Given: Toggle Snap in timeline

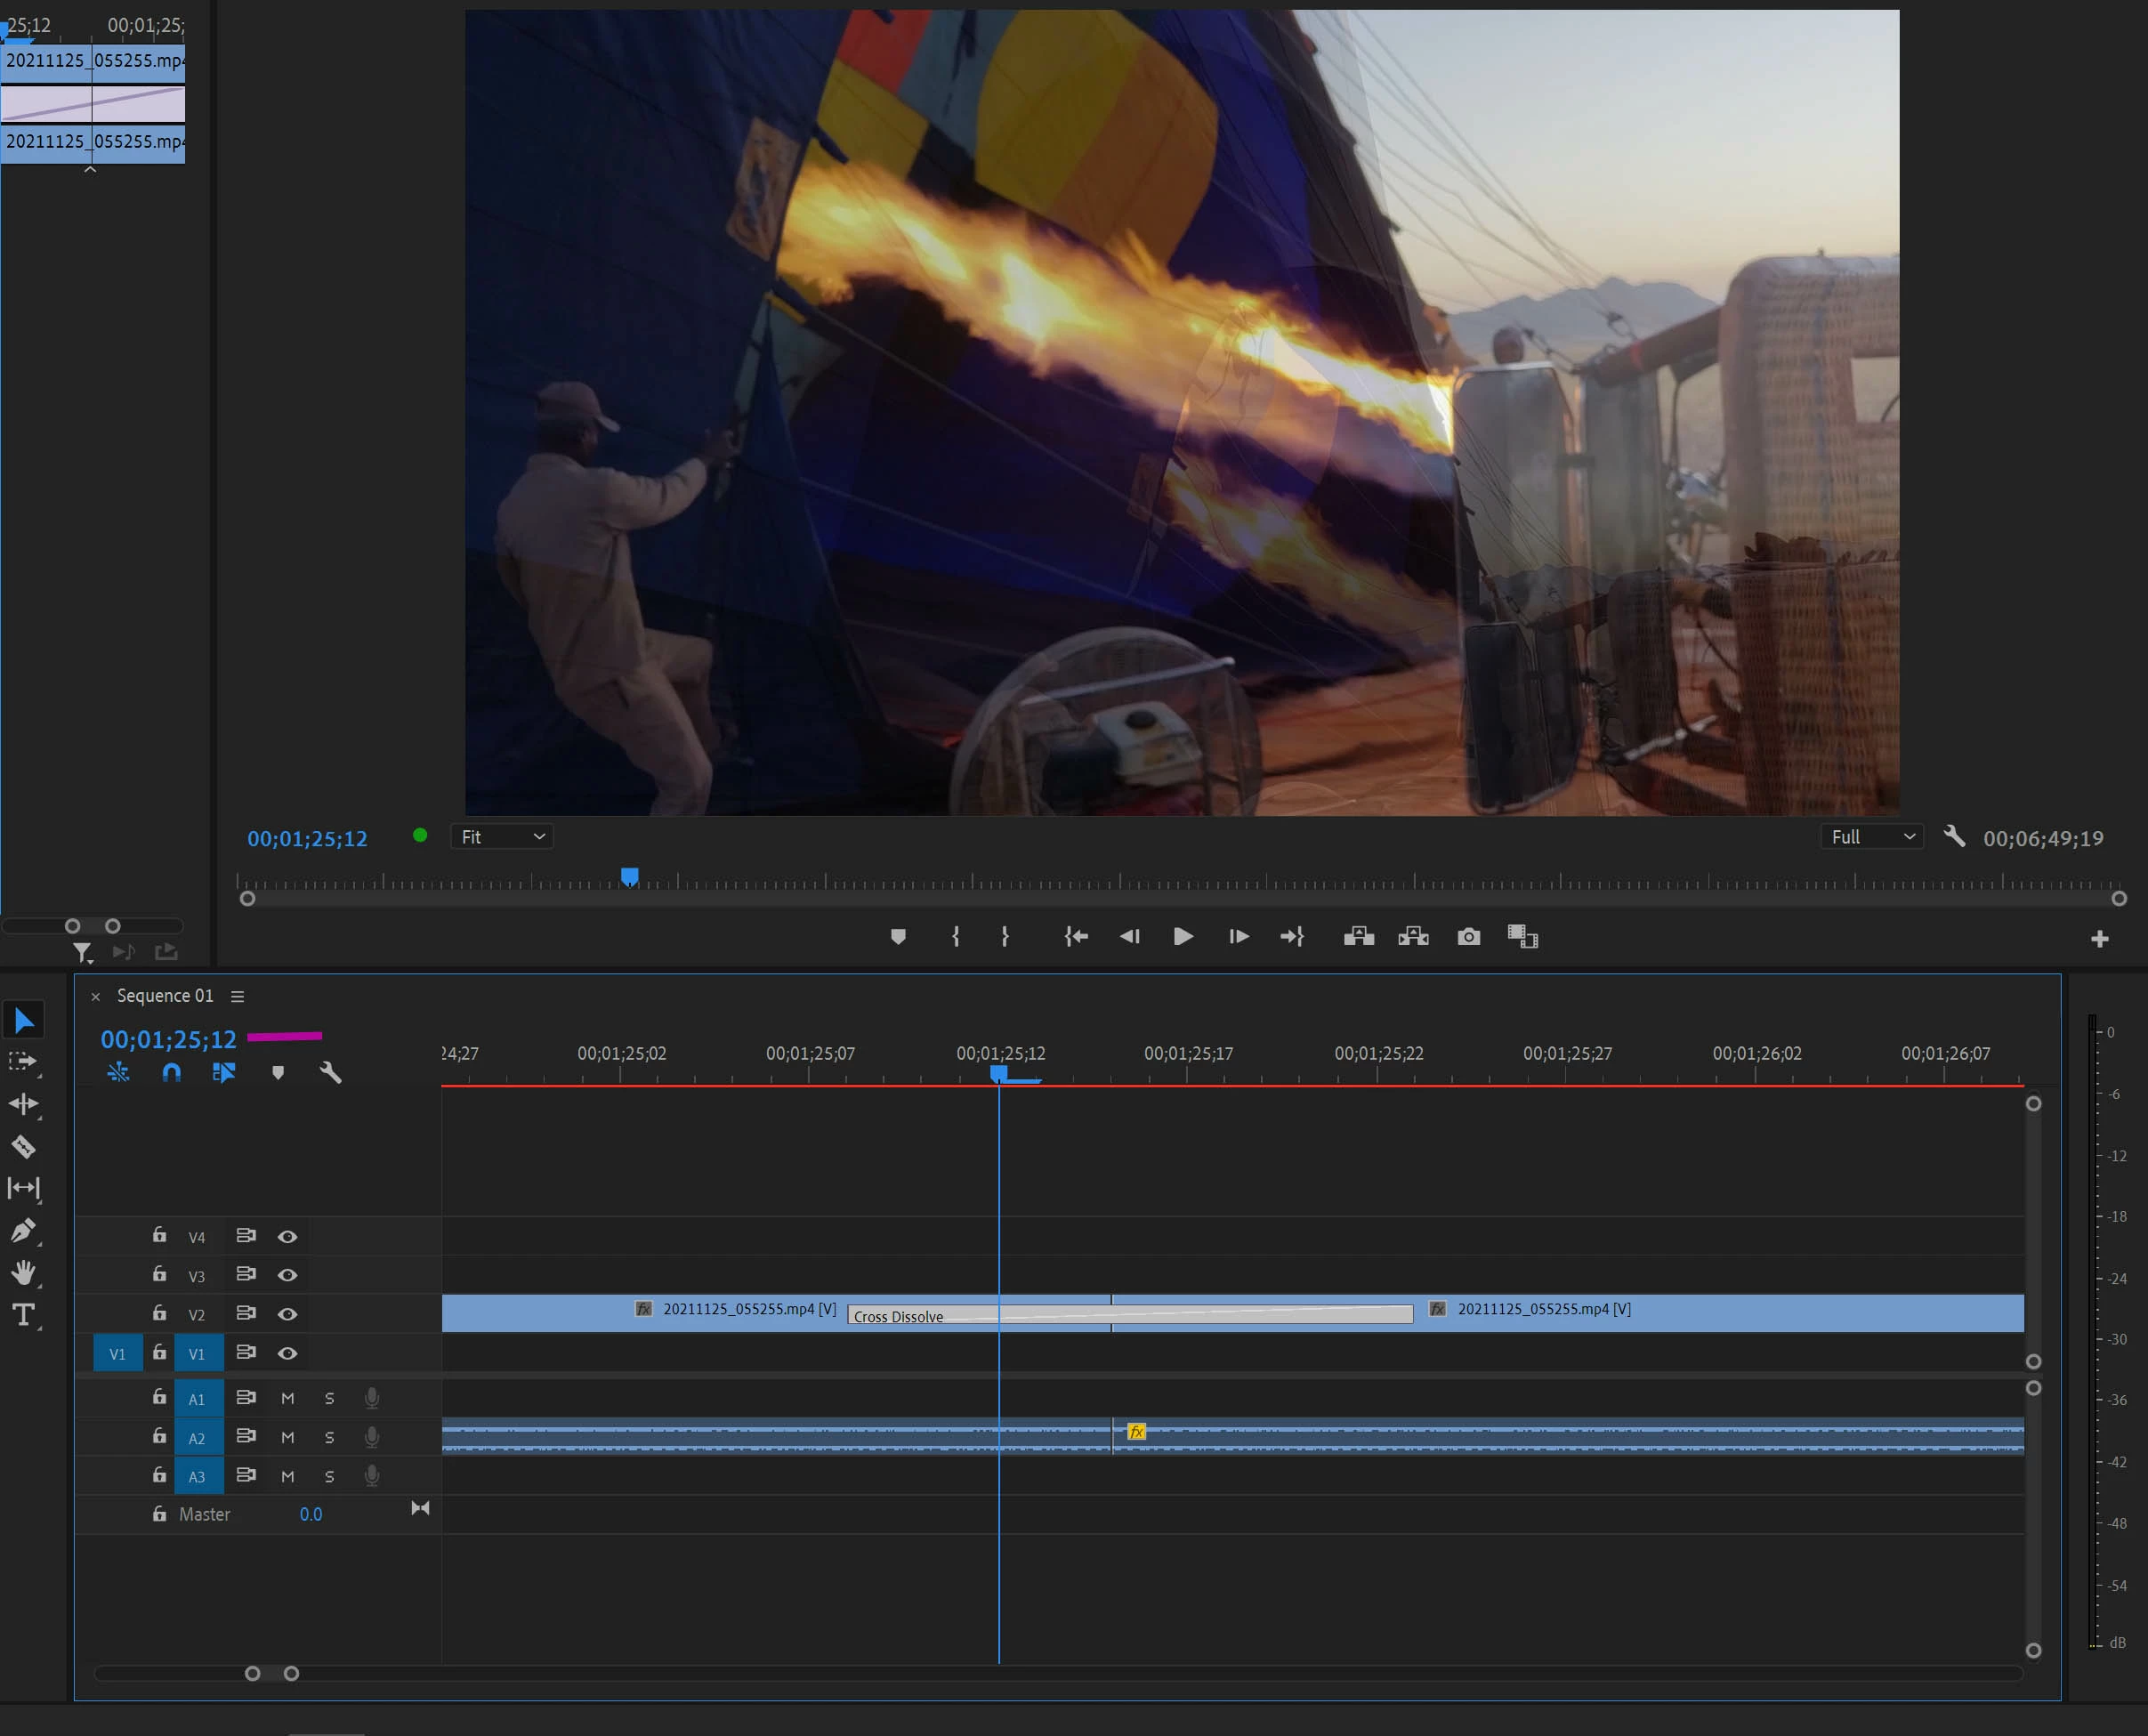Looking at the screenshot, I should tap(172, 1073).
